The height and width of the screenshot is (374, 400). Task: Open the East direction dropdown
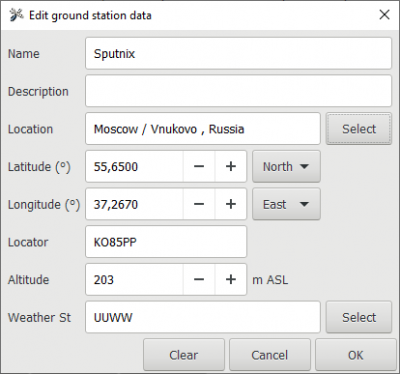(286, 204)
